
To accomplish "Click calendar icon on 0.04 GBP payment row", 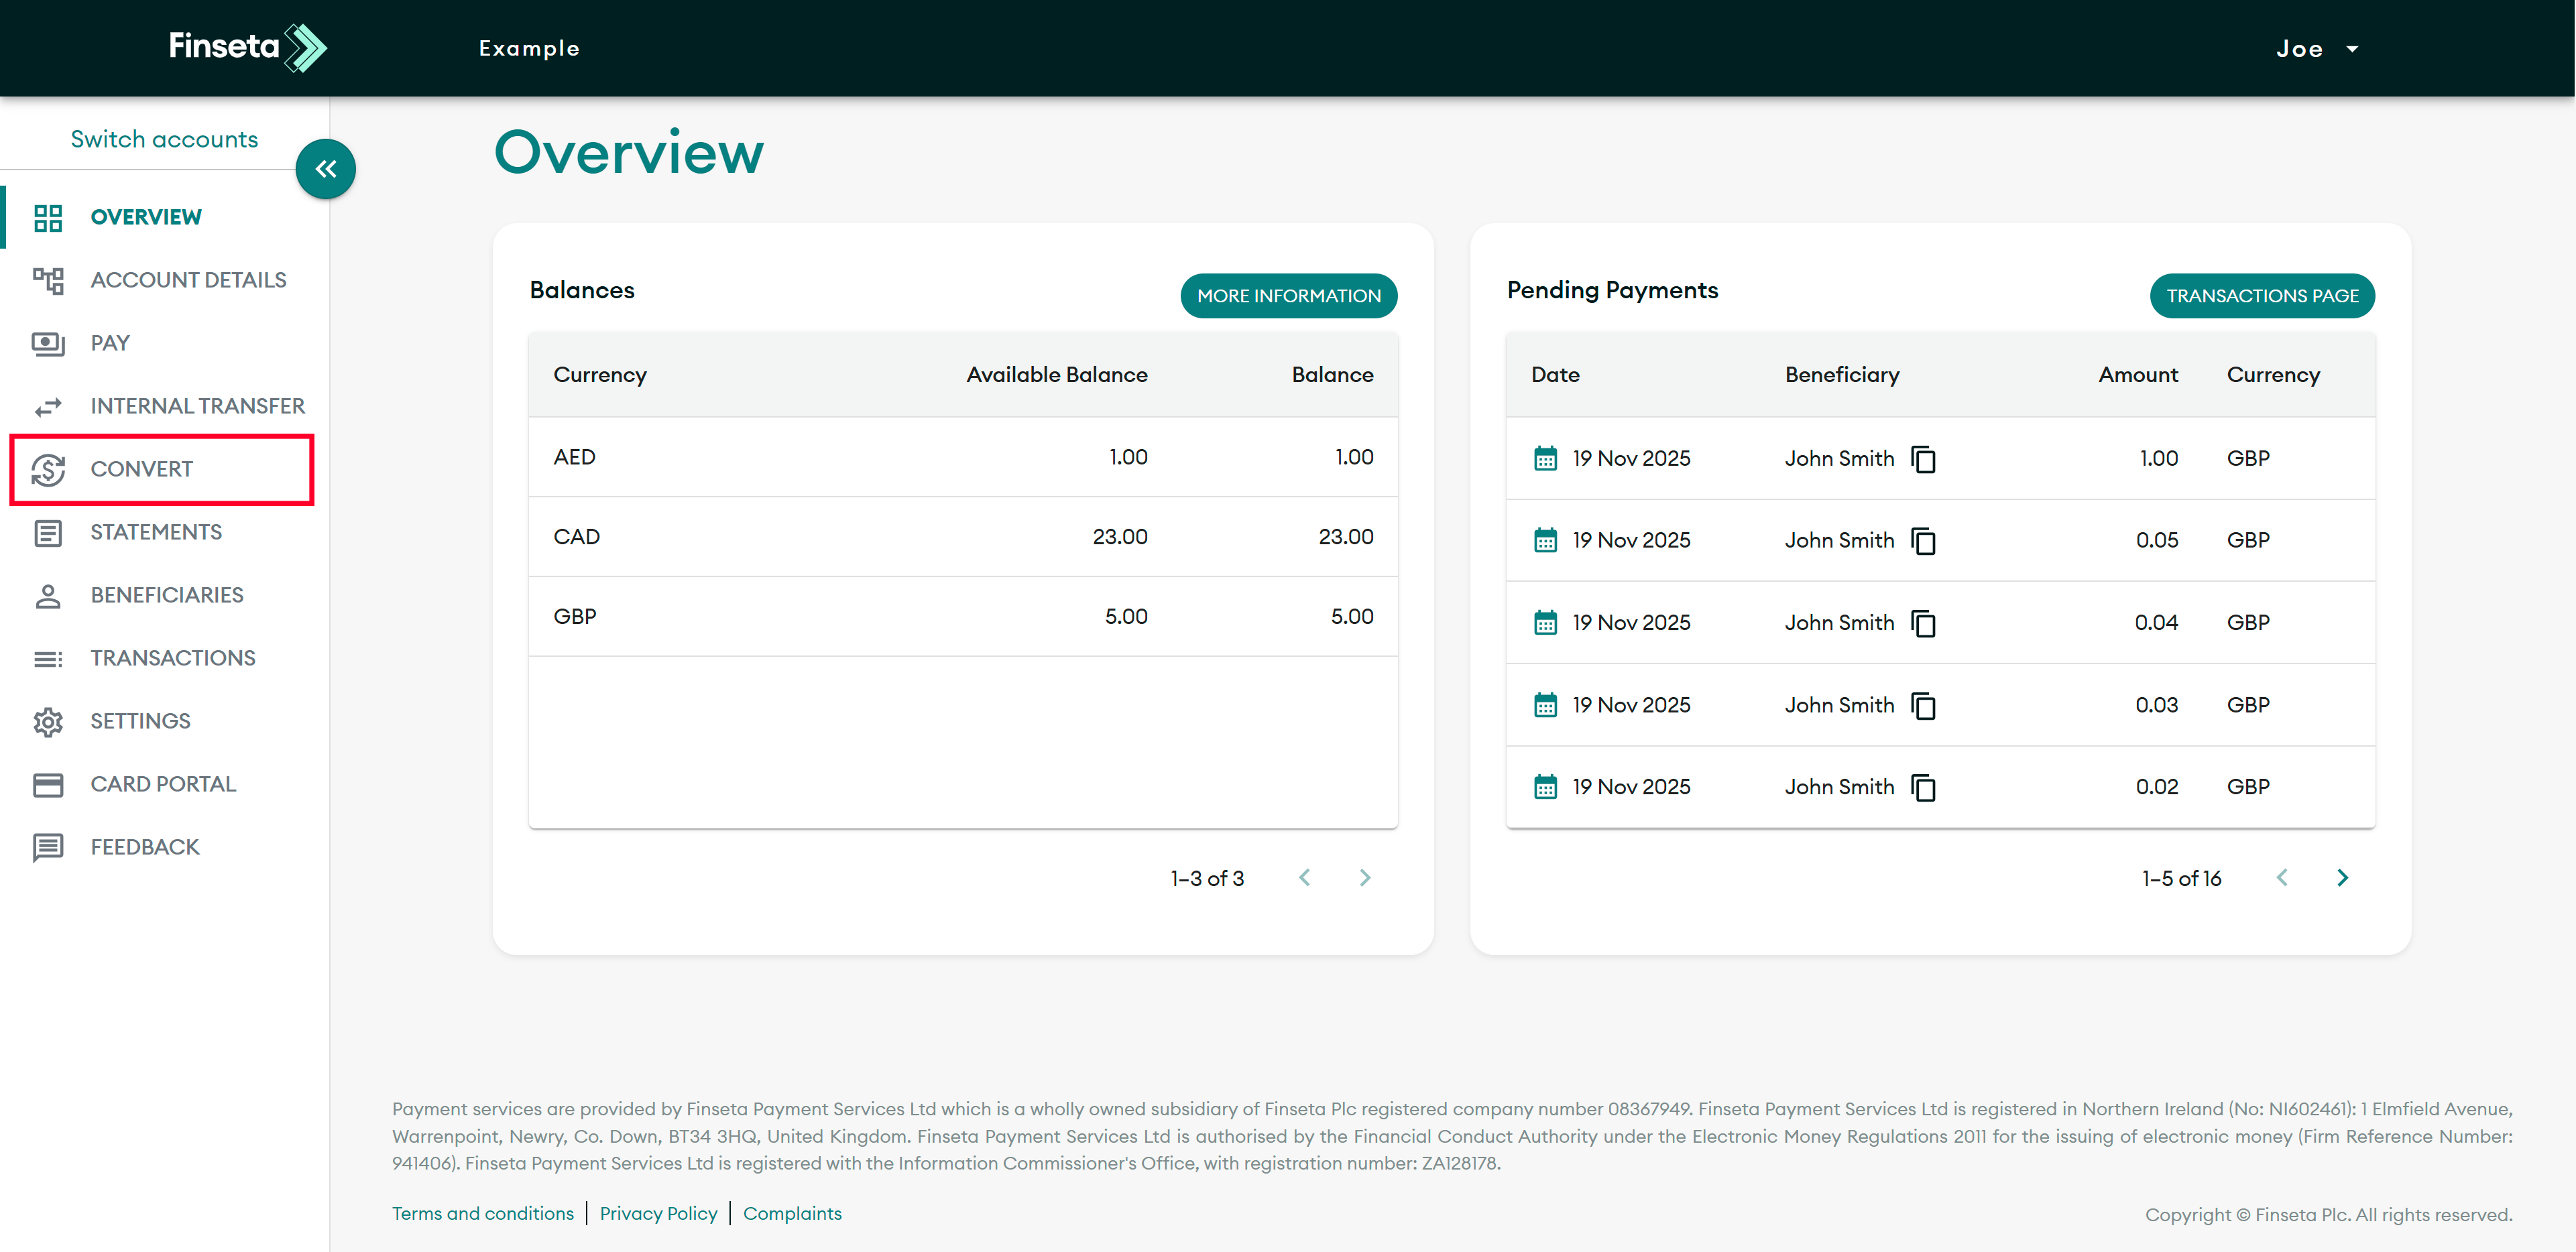I will [1545, 623].
